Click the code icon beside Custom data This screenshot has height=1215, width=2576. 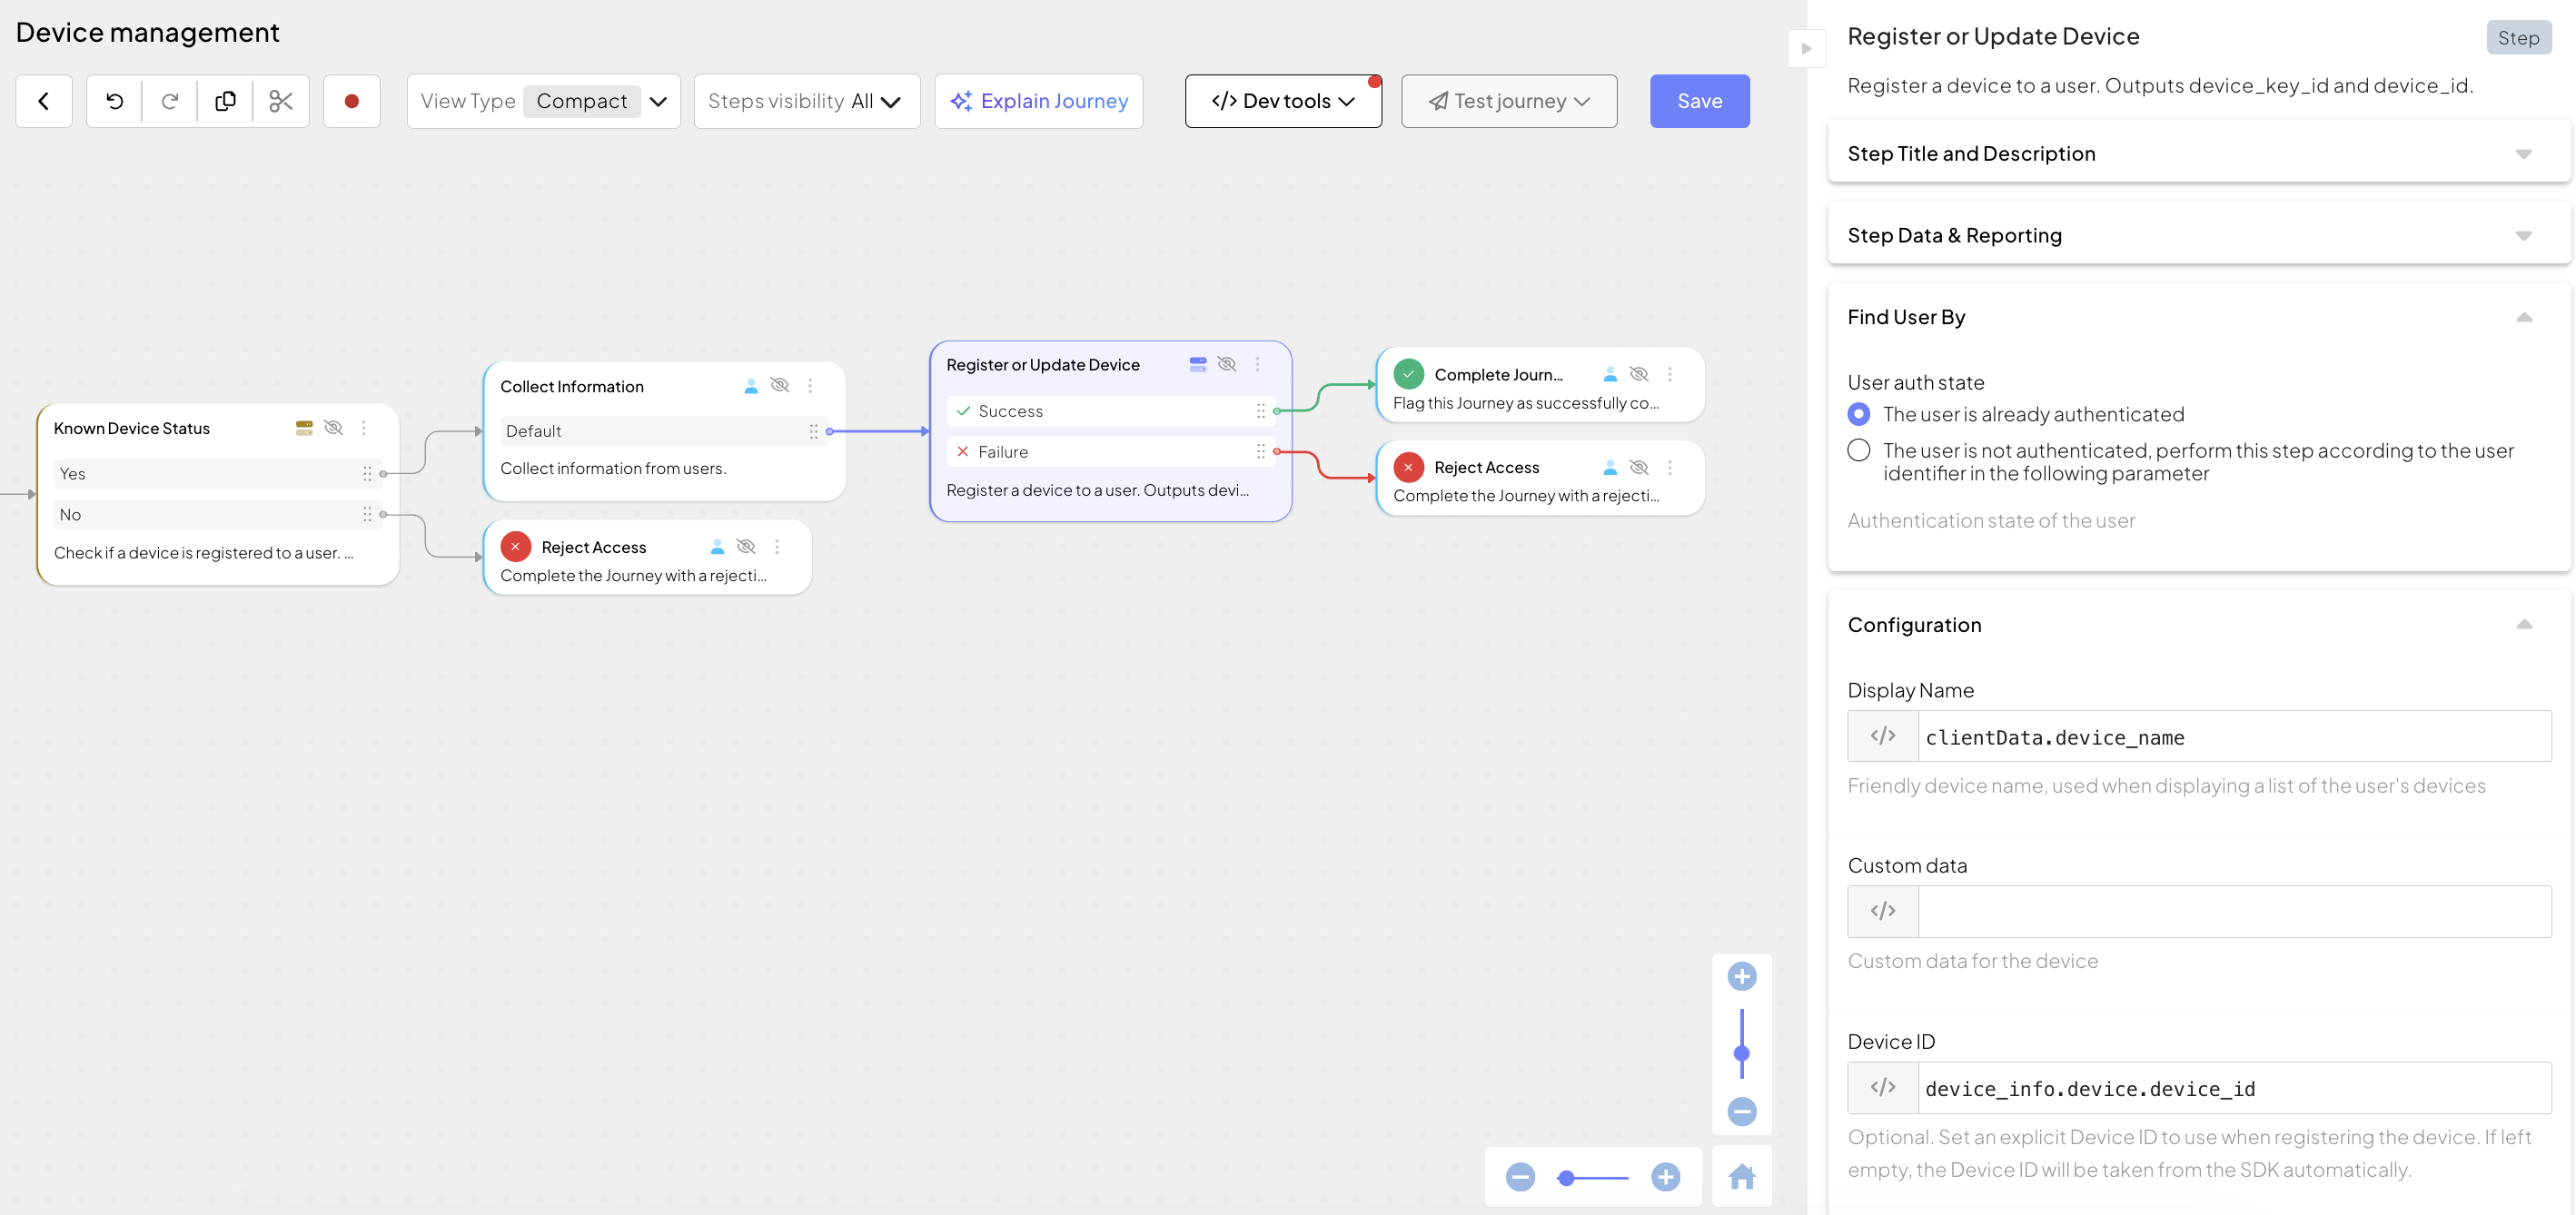(x=1883, y=911)
